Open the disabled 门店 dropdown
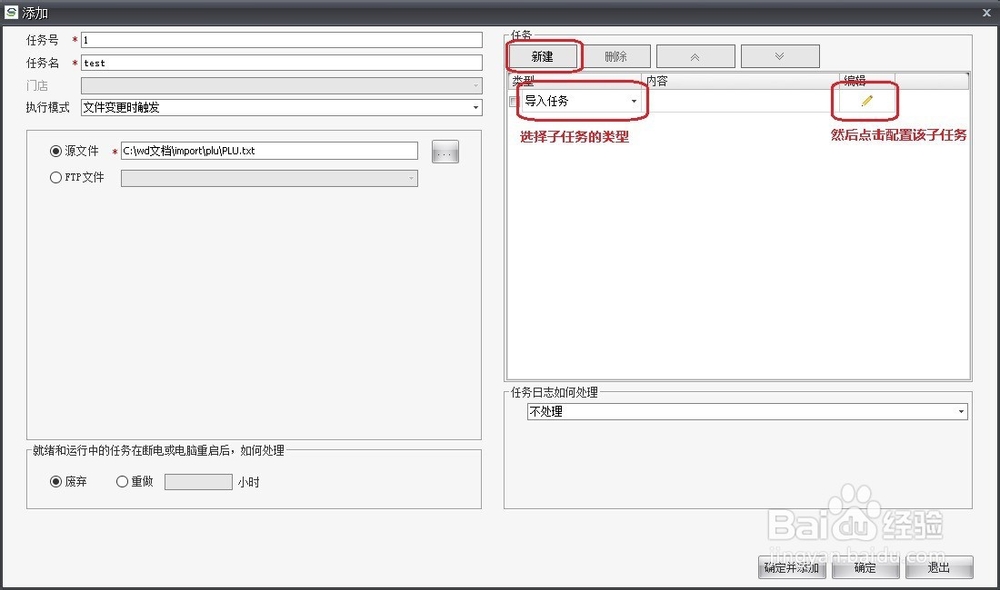 tap(281, 85)
